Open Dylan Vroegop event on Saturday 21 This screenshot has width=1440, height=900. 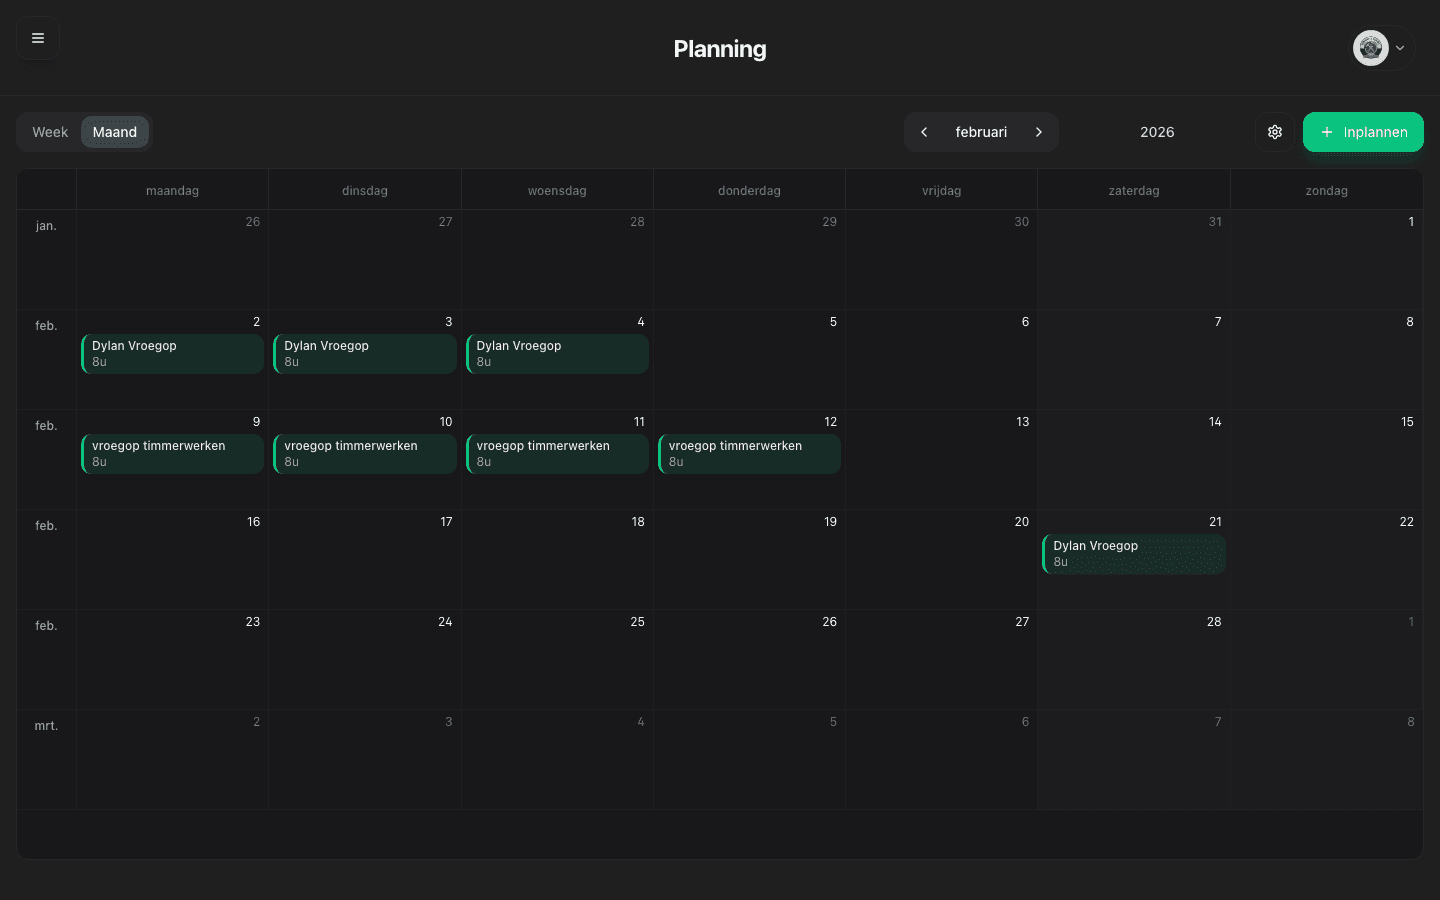pyautogui.click(x=1133, y=554)
